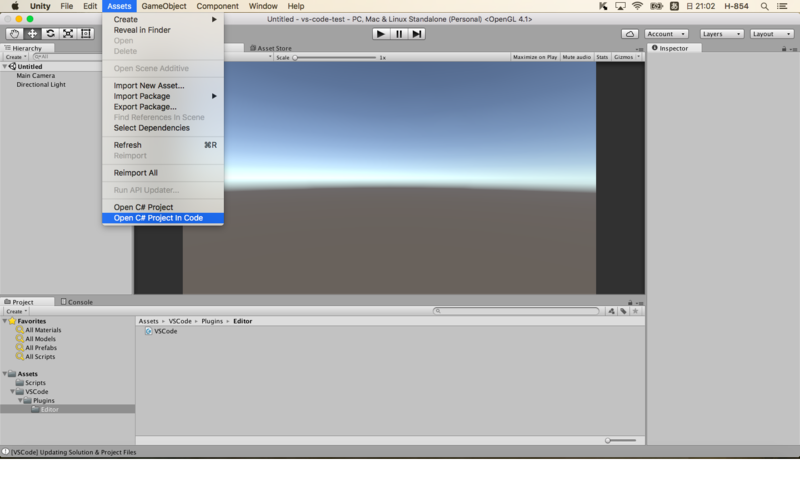Viewport: 800px width, 500px height.
Task: Save search star icon in Project
Action: (x=635, y=311)
